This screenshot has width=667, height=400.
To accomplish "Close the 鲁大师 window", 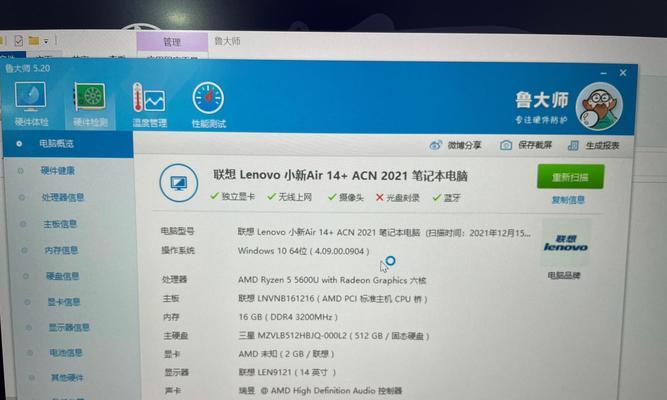I will [x=623, y=73].
